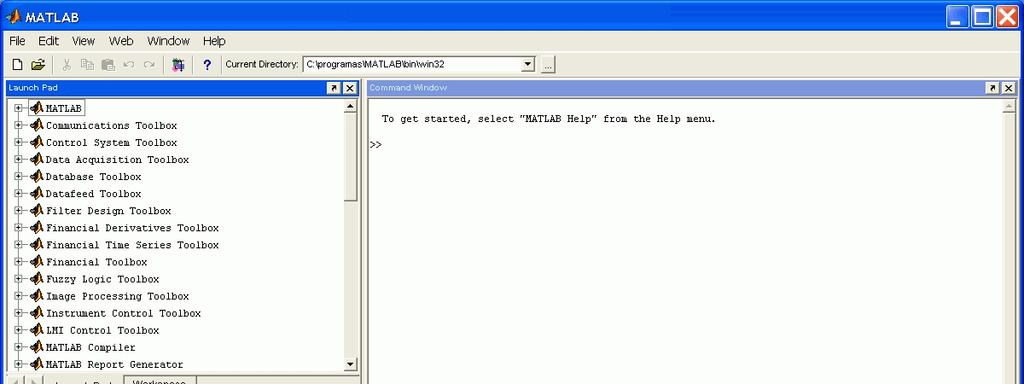Click MATLAB Report Generator icon
The height and width of the screenshot is (384, 1024).
coord(37,364)
